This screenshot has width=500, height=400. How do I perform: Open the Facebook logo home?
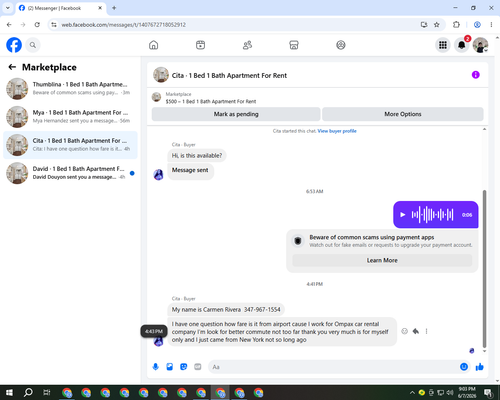coord(14,45)
